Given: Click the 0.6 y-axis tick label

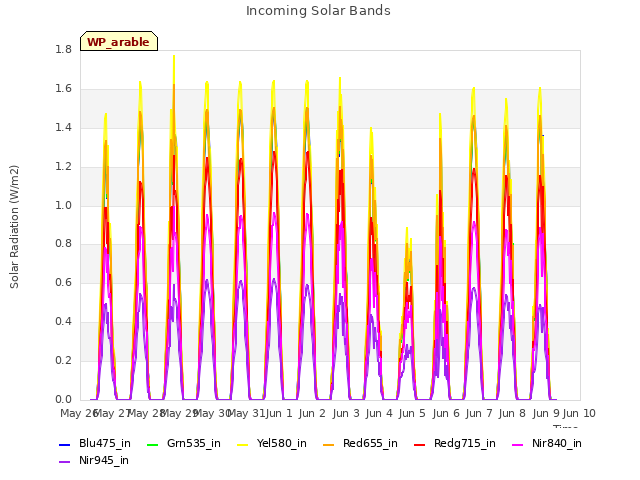Looking at the screenshot, I should [x=63, y=282].
